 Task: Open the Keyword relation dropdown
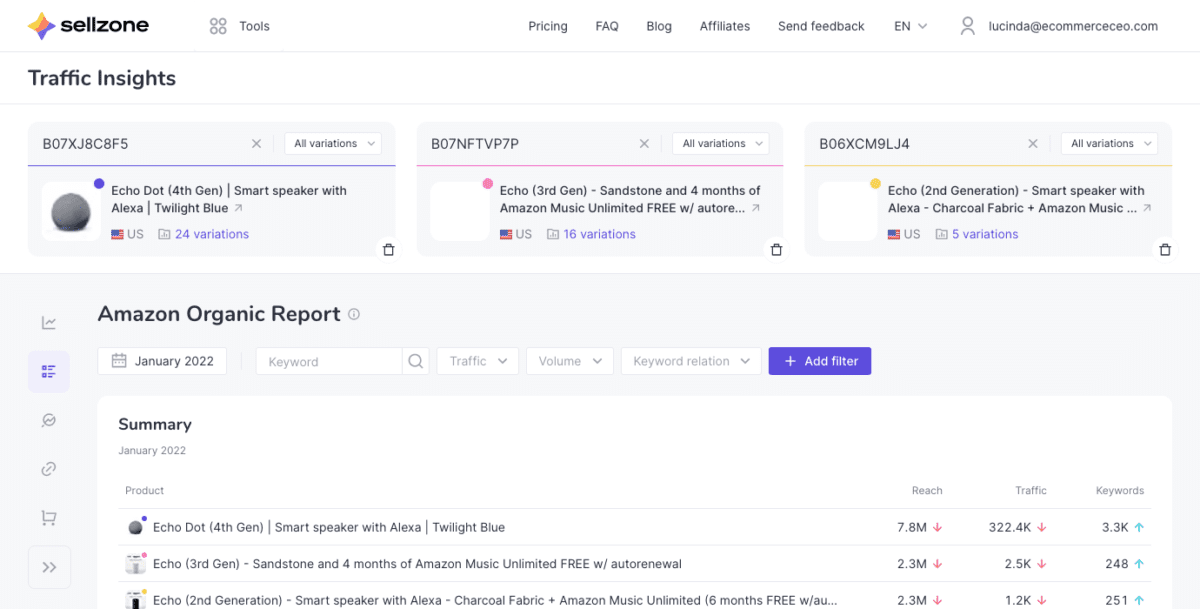691,361
